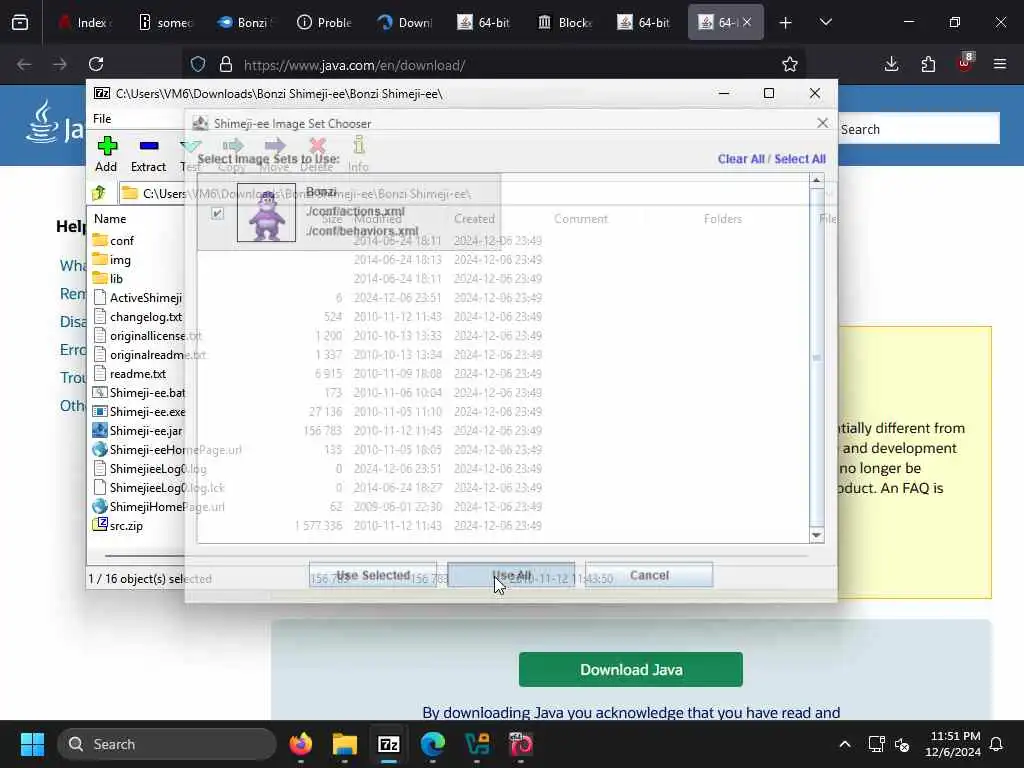Screen dimensions: 1024x768
Task: Click the Firefox View icon at tab bar start
Action: click(x=20, y=23)
